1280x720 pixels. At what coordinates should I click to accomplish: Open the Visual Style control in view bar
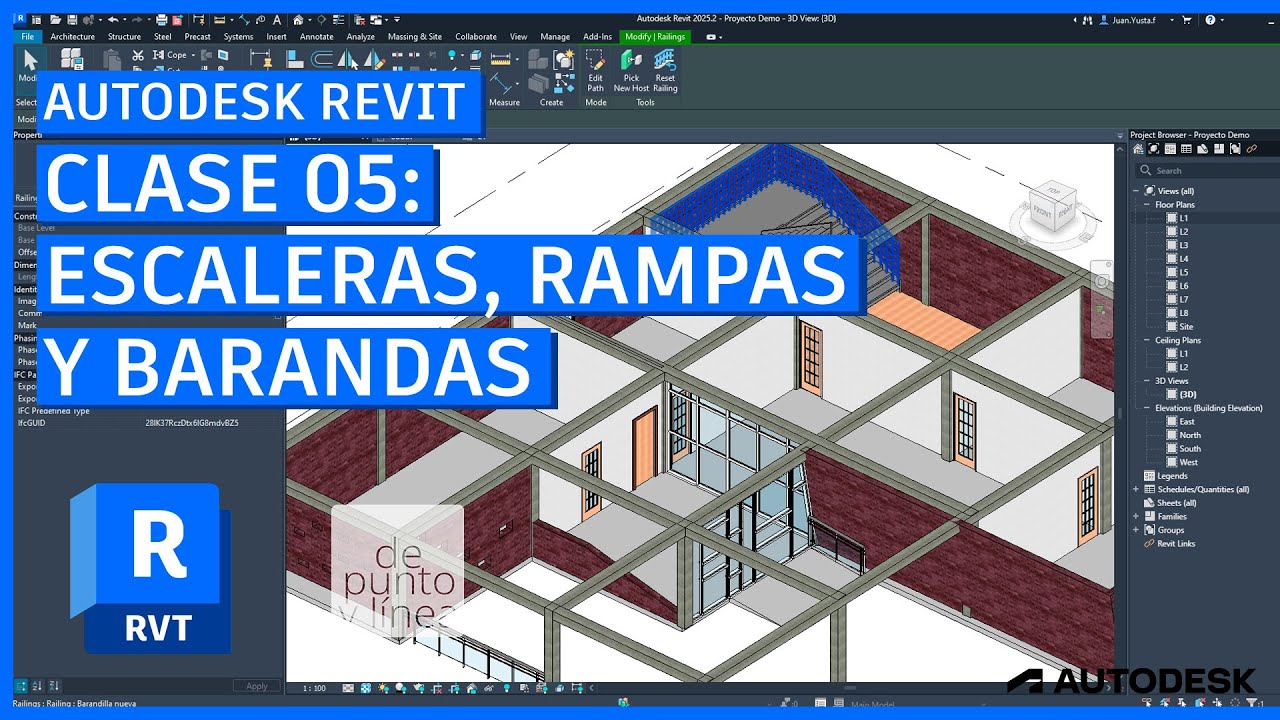(366, 688)
